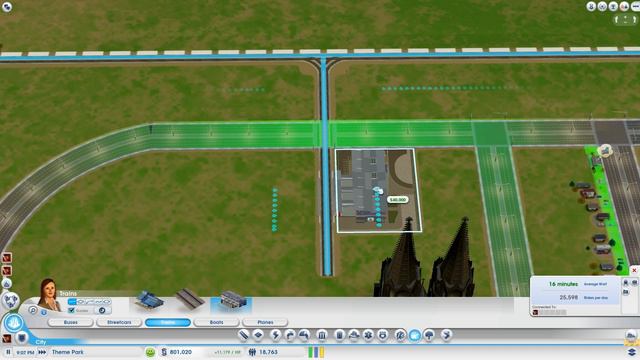Click the 25,598 riders per day value

click(568, 298)
